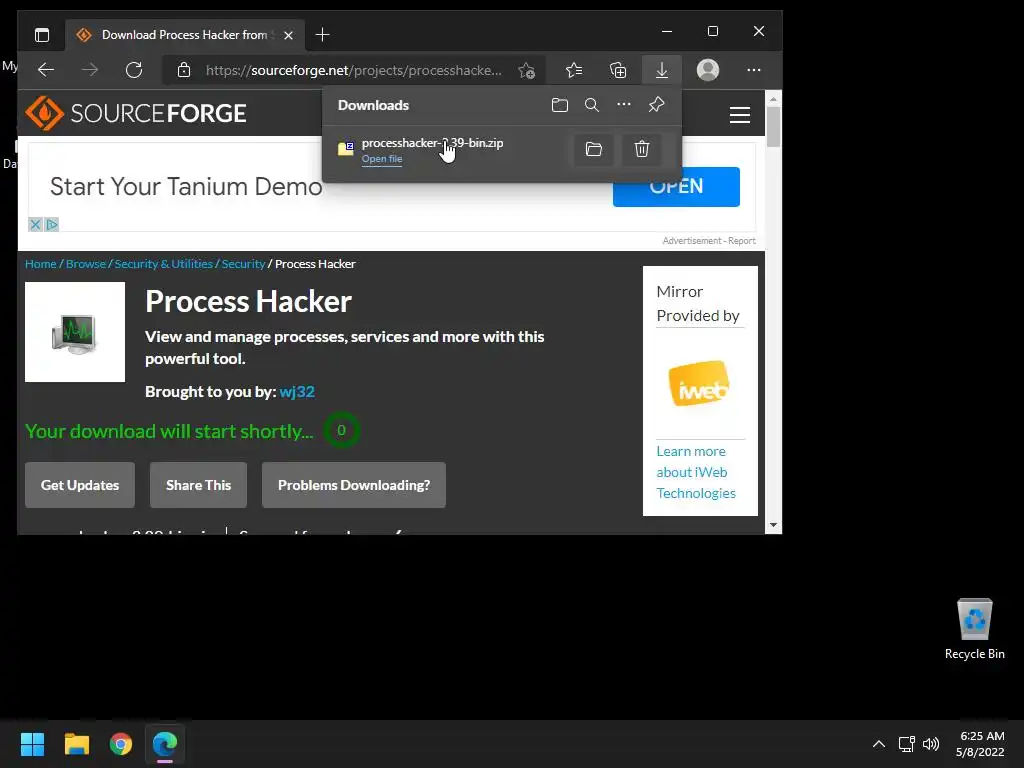The image size is (1024, 768).
Task: Click the Forward navigation arrow
Action: 90,70
